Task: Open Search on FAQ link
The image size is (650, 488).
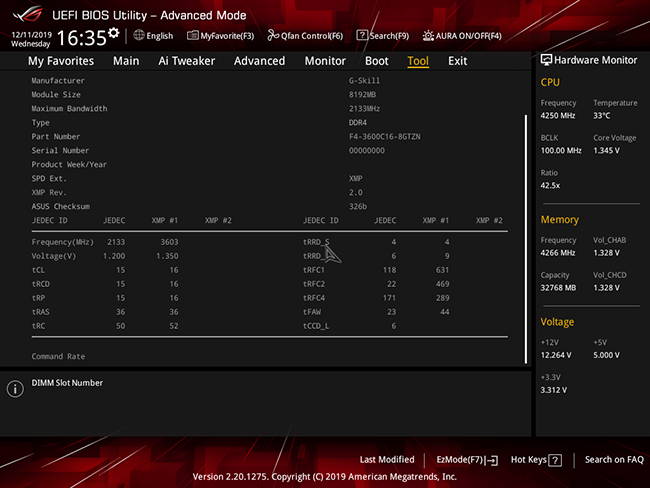Action: point(614,459)
